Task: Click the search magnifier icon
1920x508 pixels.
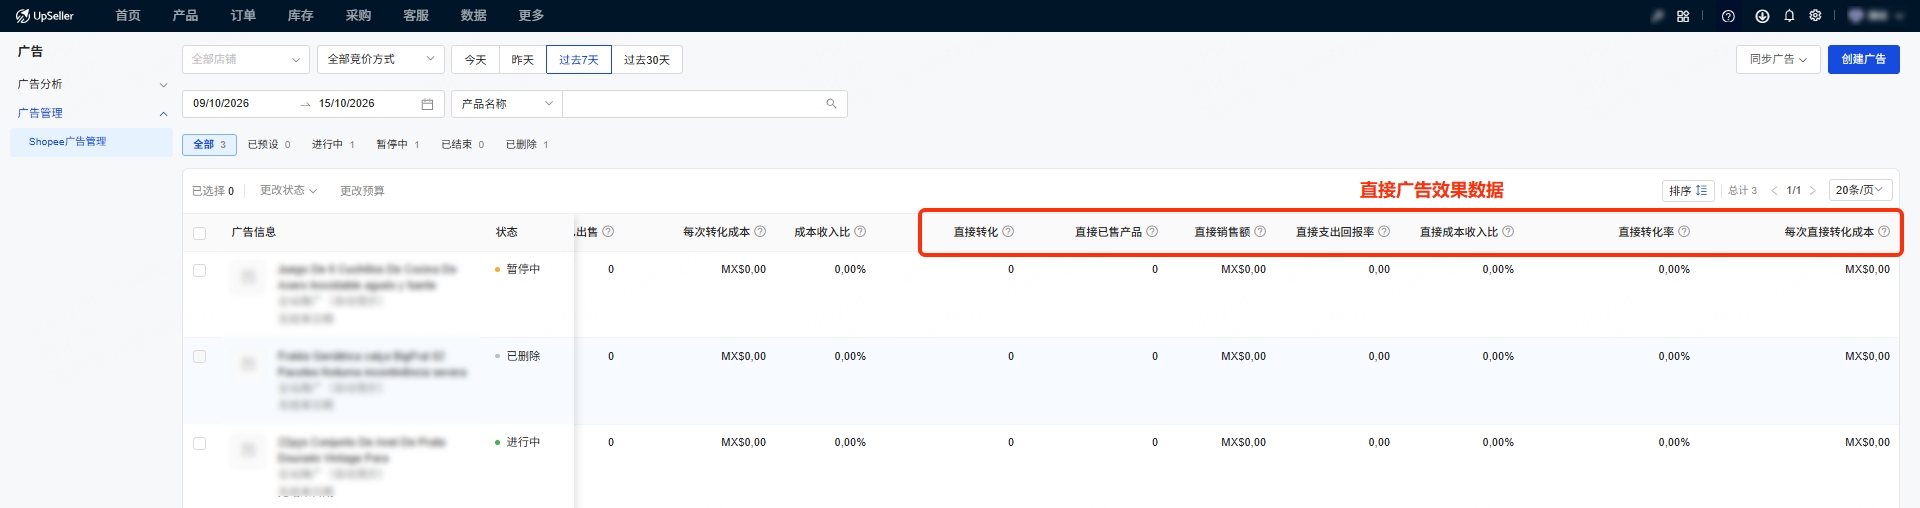Action: click(x=831, y=104)
